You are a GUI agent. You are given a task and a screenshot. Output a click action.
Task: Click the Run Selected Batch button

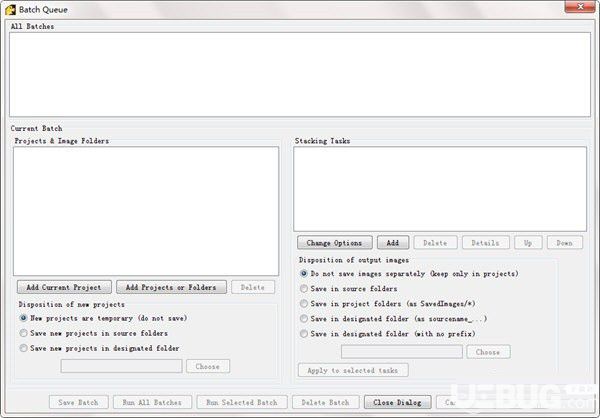[x=242, y=402]
